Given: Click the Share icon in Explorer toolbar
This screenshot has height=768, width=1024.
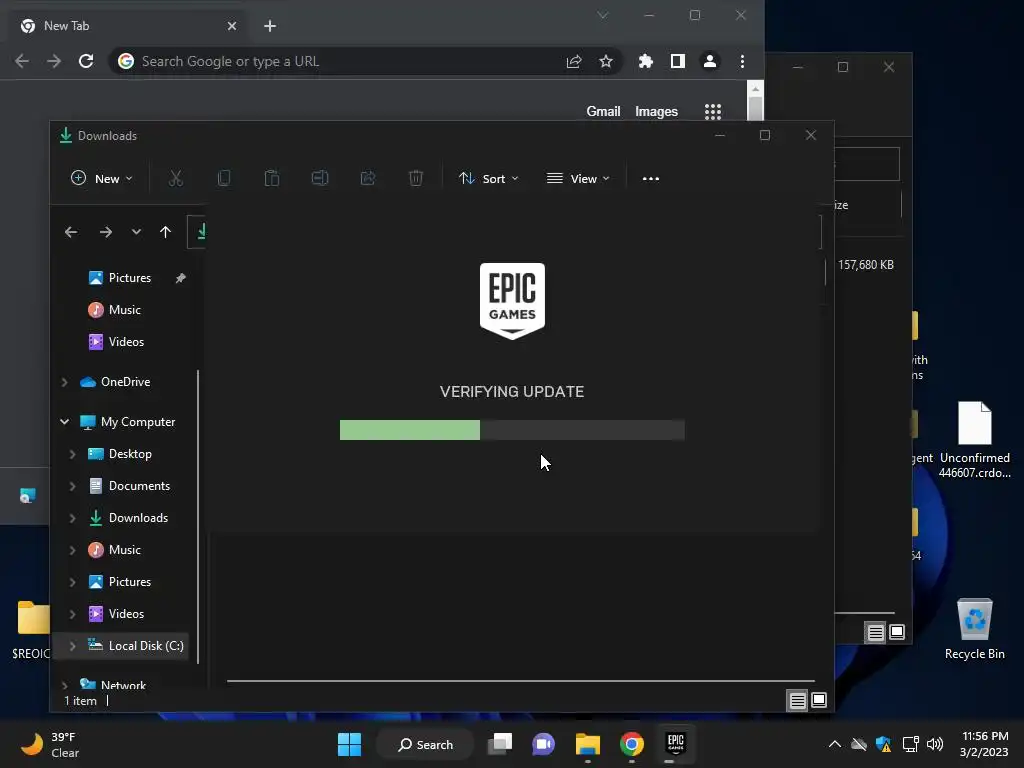Looking at the screenshot, I should 368,178.
